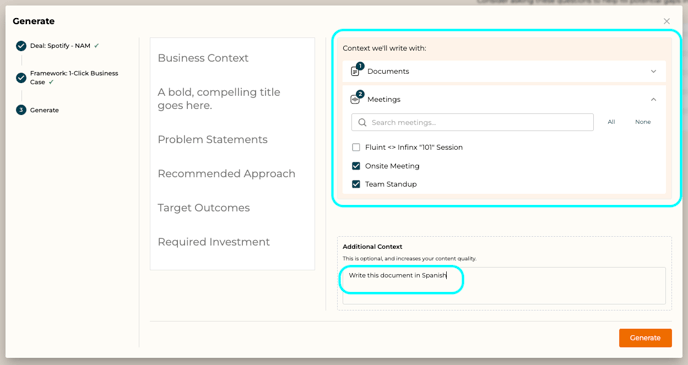This screenshot has width=688, height=365.
Task: Select the Generate step in sidebar
Action: (44, 110)
